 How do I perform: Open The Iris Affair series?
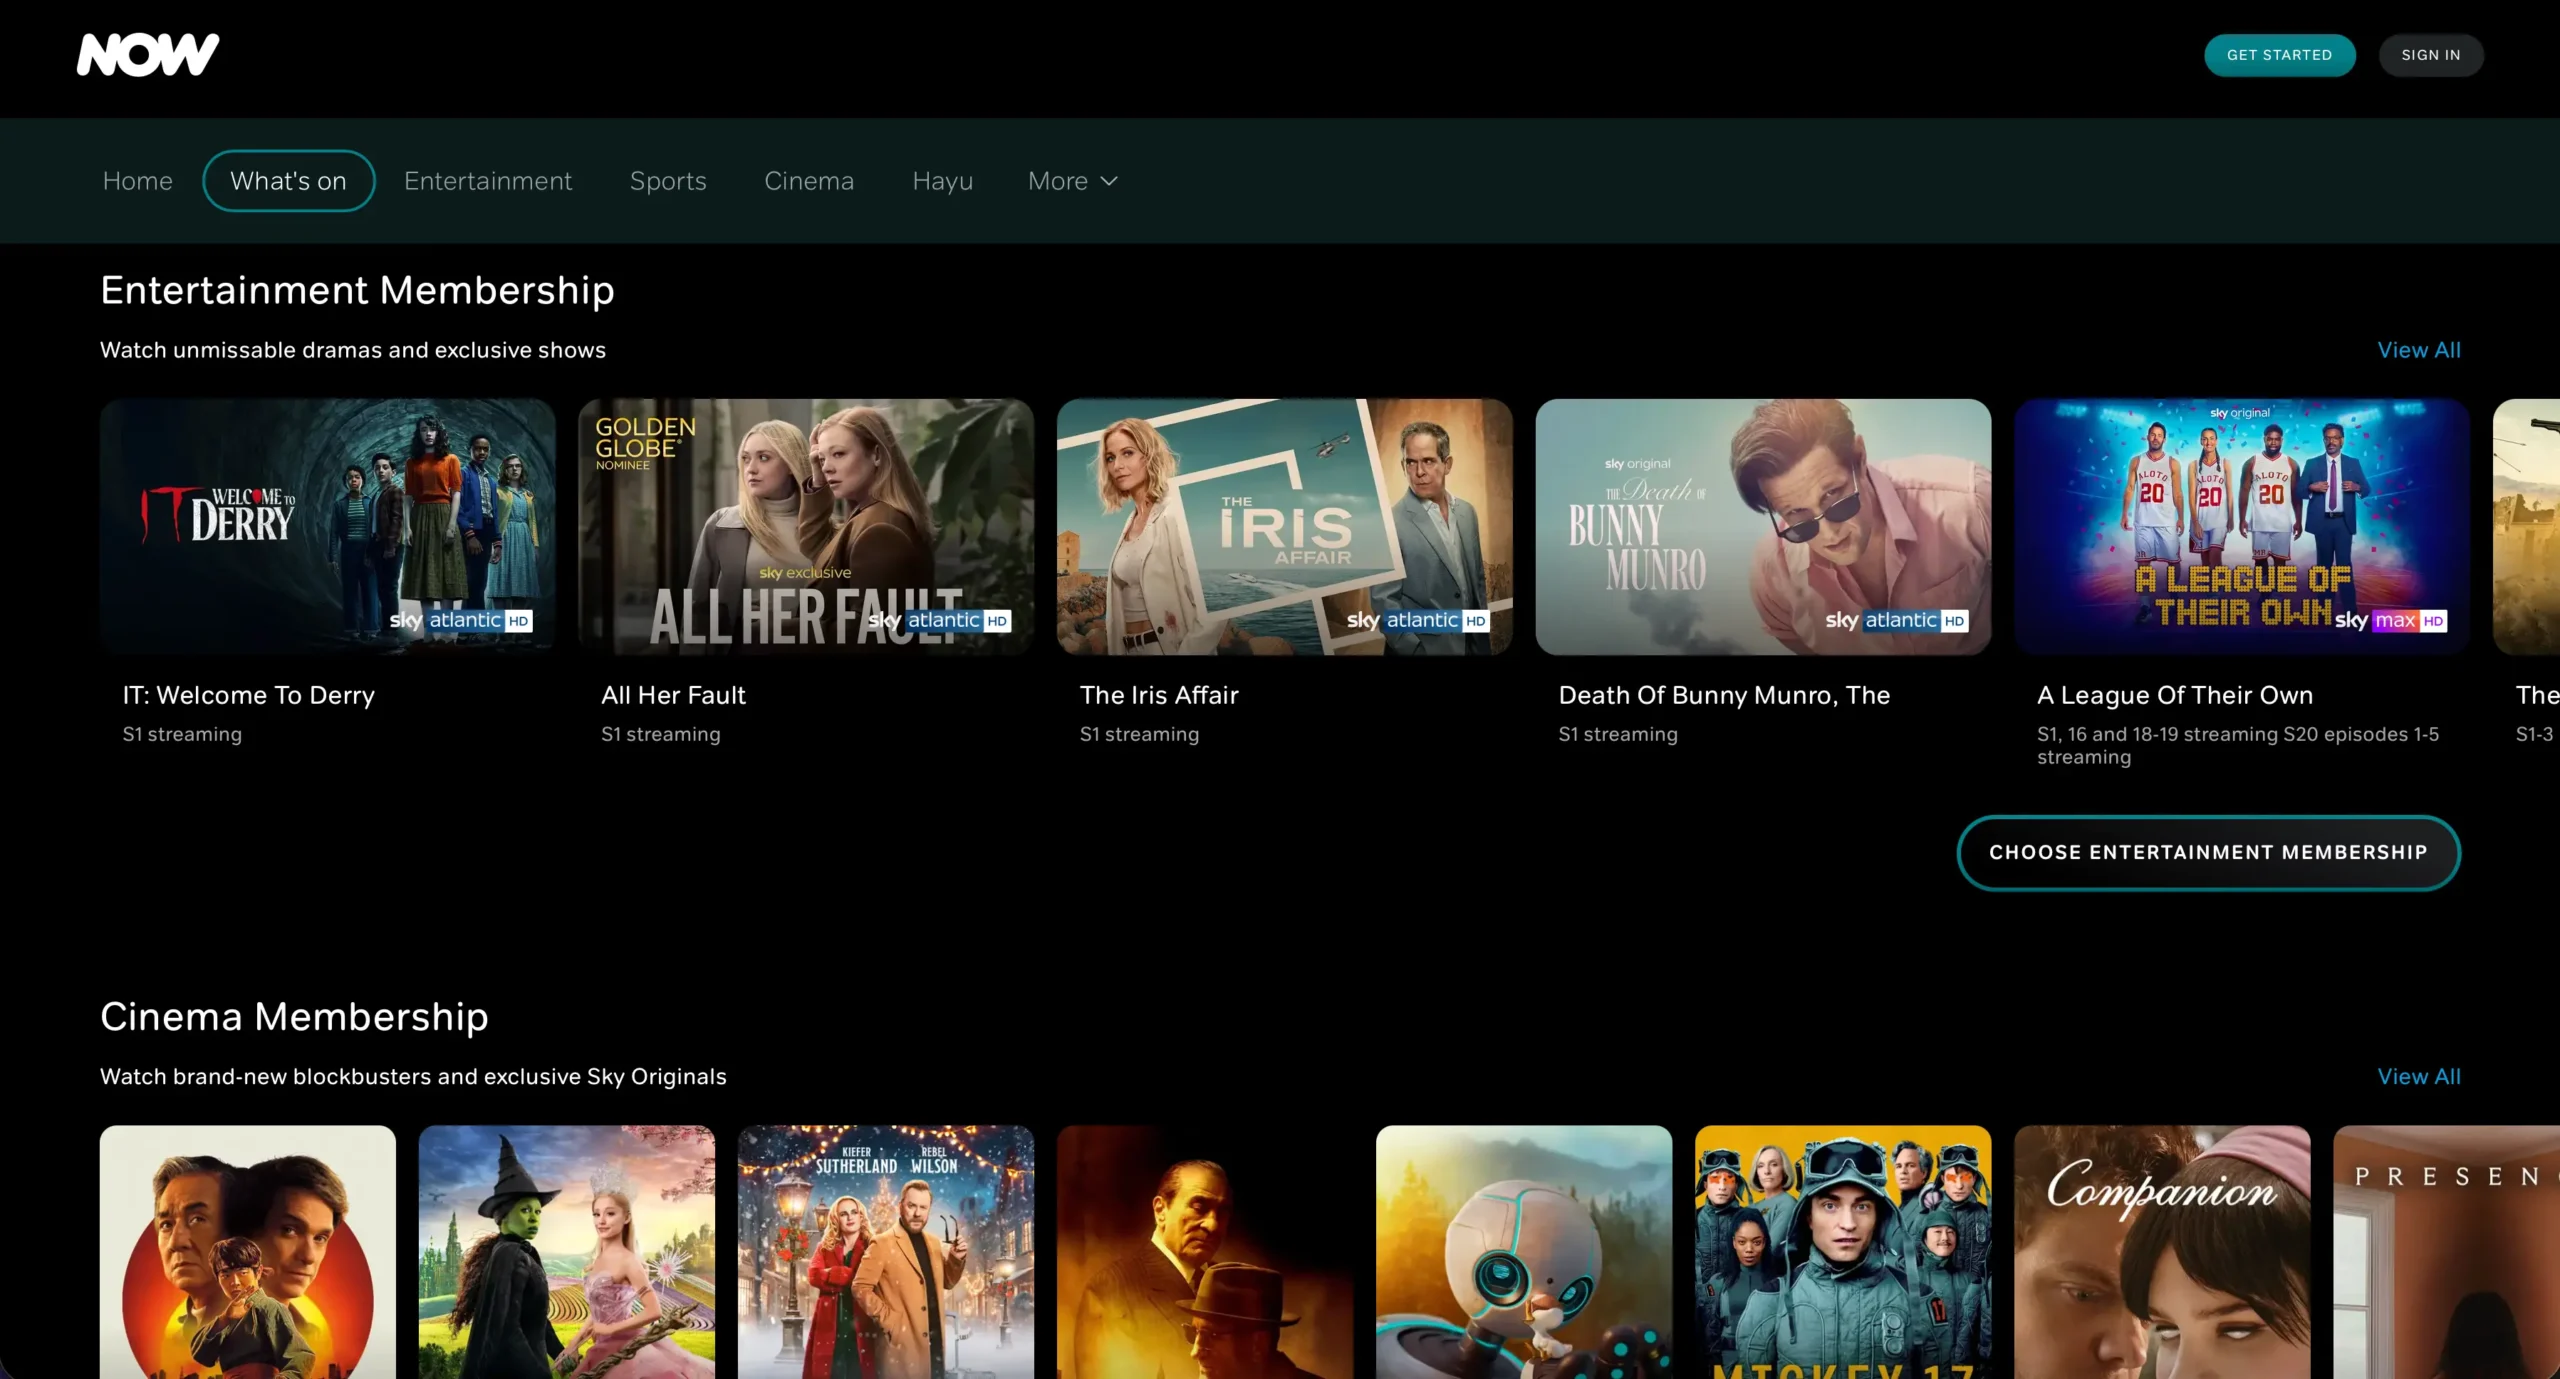[x=1284, y=527]
